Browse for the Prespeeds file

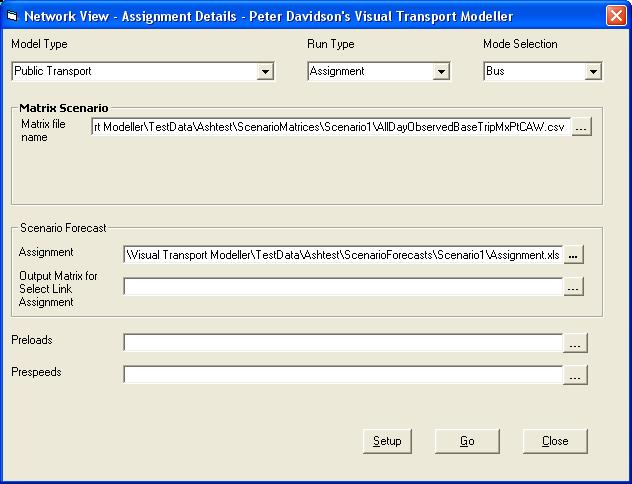coord(575,375)
